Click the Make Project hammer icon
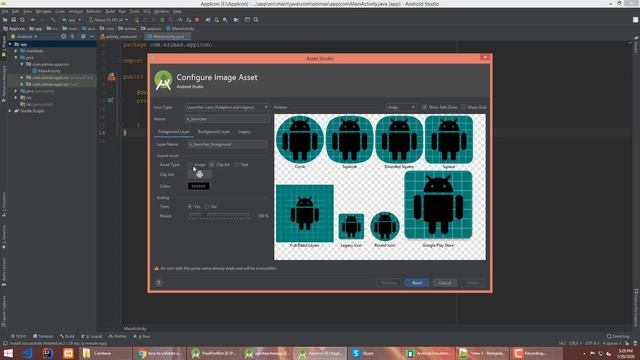This screenshot has height=360, width=640. (x=53, y=20)
